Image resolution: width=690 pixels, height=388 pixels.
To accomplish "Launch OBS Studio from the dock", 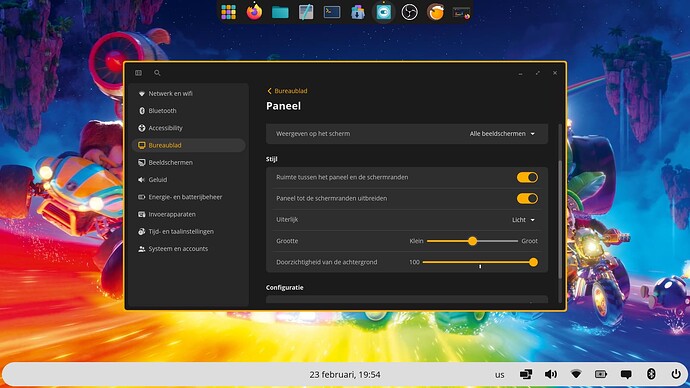I will tap(409, 12).
